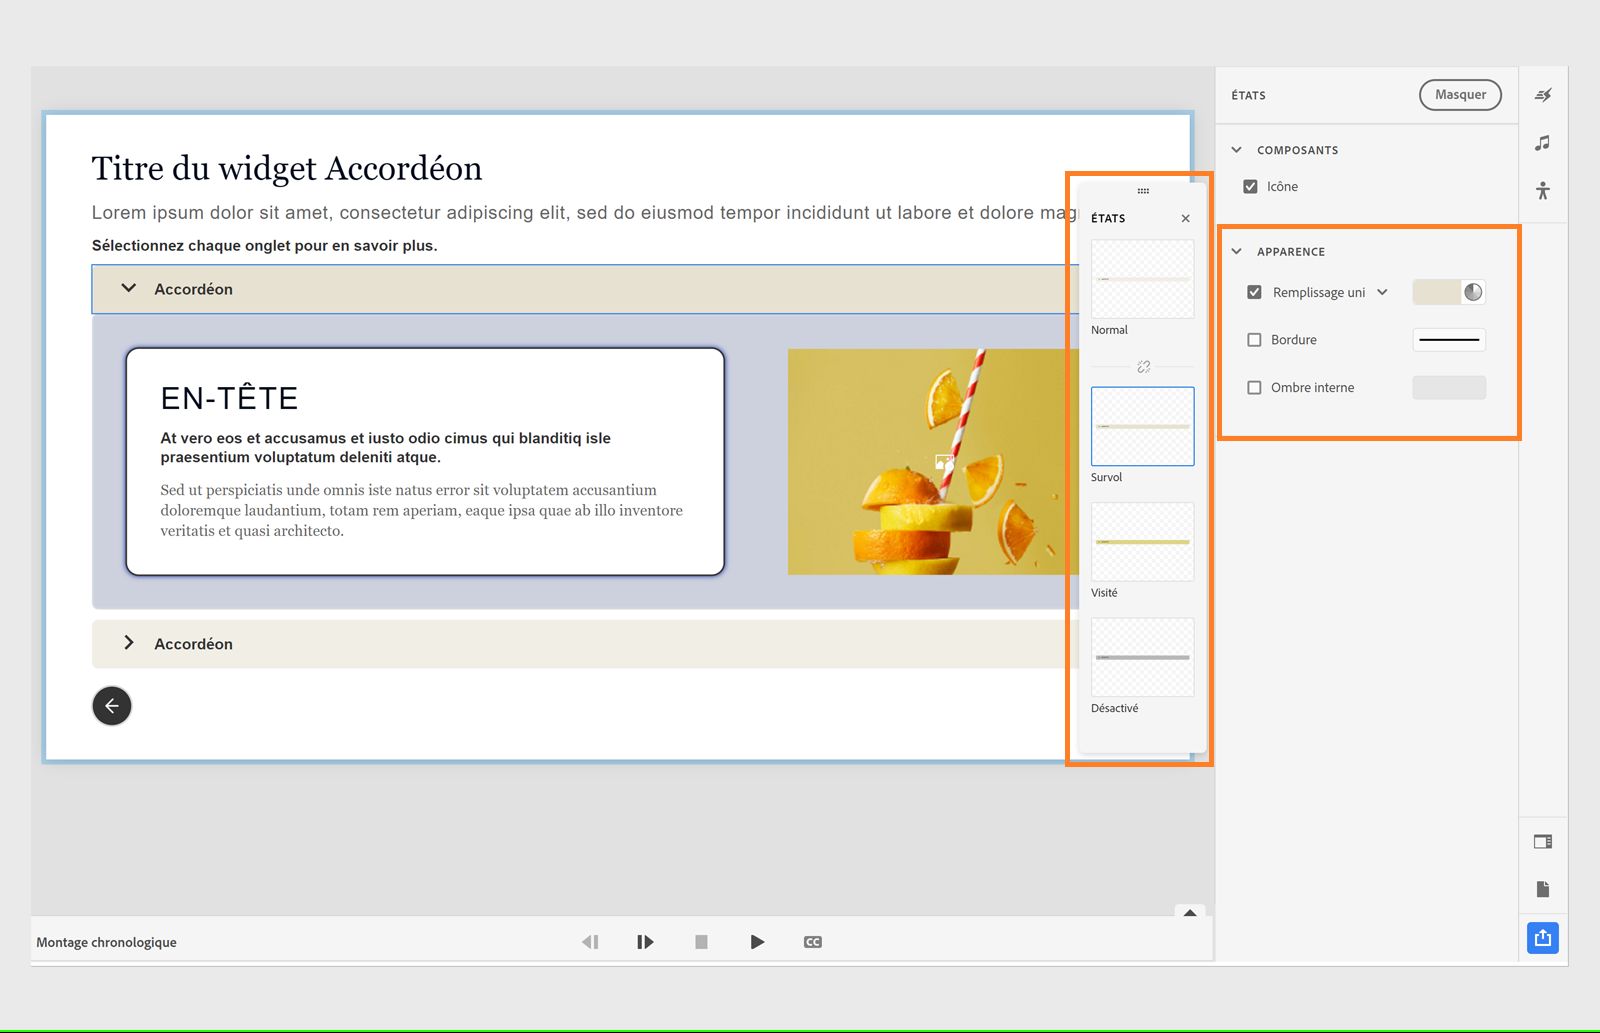Click the blue Share/Publish icon
Viewport: 1600px width, 1033px height.
point(1542,938)
